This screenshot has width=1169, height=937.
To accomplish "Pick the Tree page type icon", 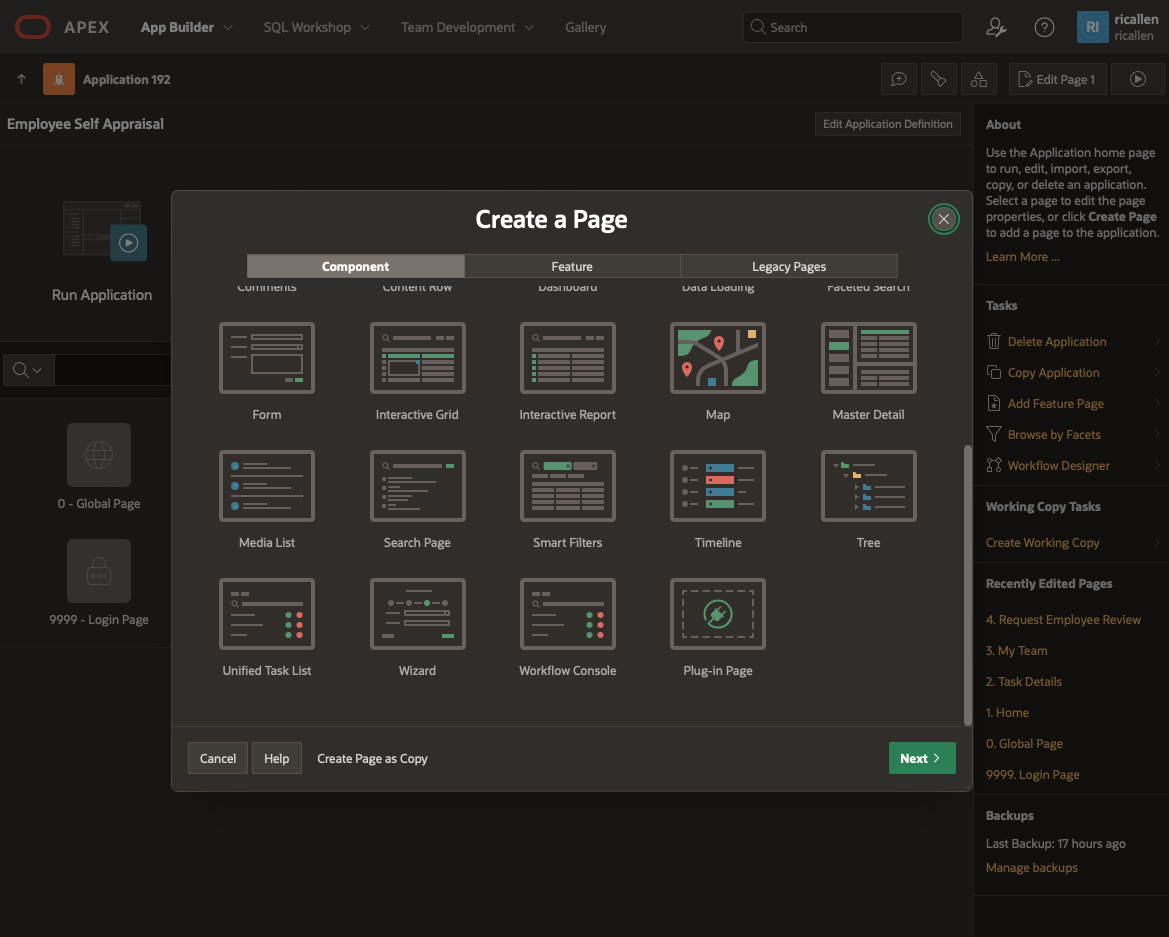I will [x=869, y=486].
